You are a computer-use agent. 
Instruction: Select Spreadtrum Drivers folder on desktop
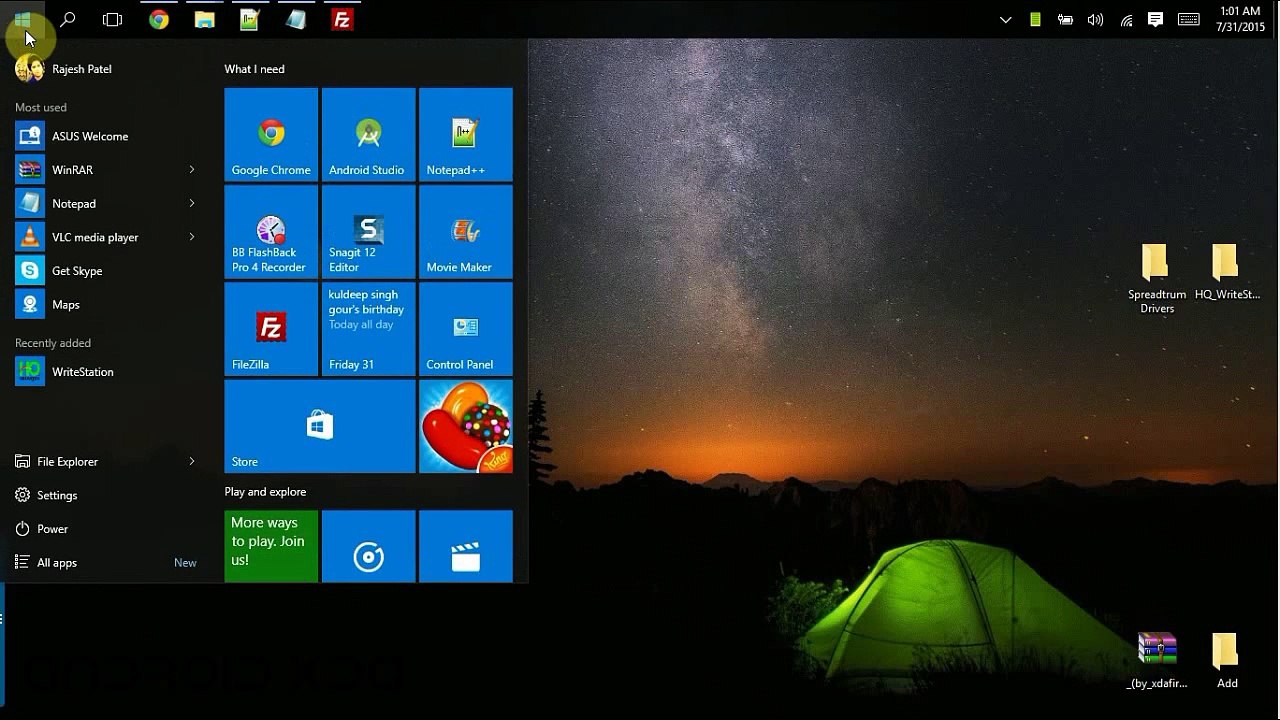1157,279
